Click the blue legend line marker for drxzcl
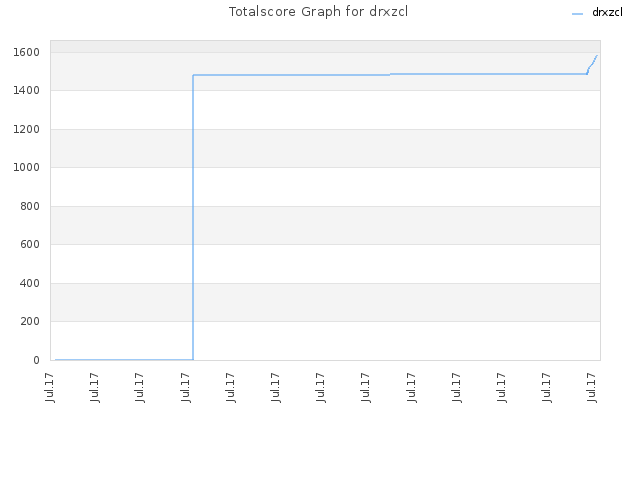 click(x=578, y=14)
